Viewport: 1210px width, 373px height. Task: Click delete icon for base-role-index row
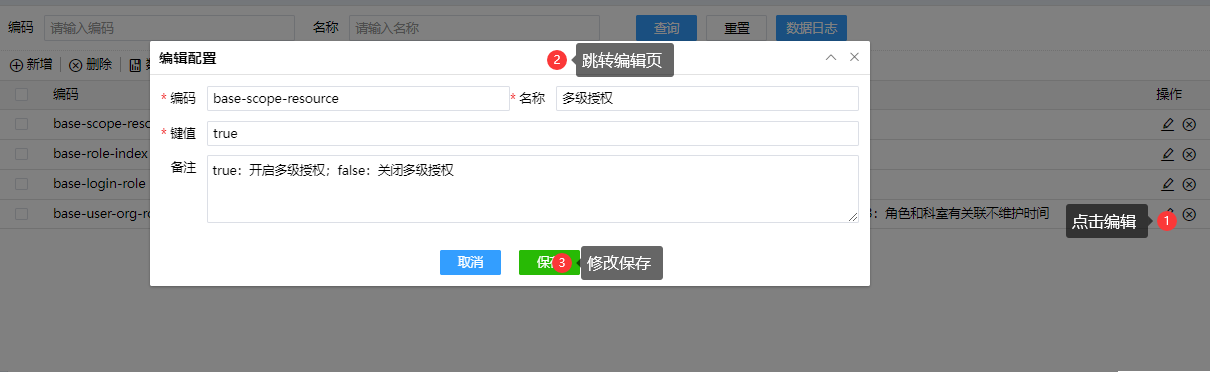point(1189,154)
